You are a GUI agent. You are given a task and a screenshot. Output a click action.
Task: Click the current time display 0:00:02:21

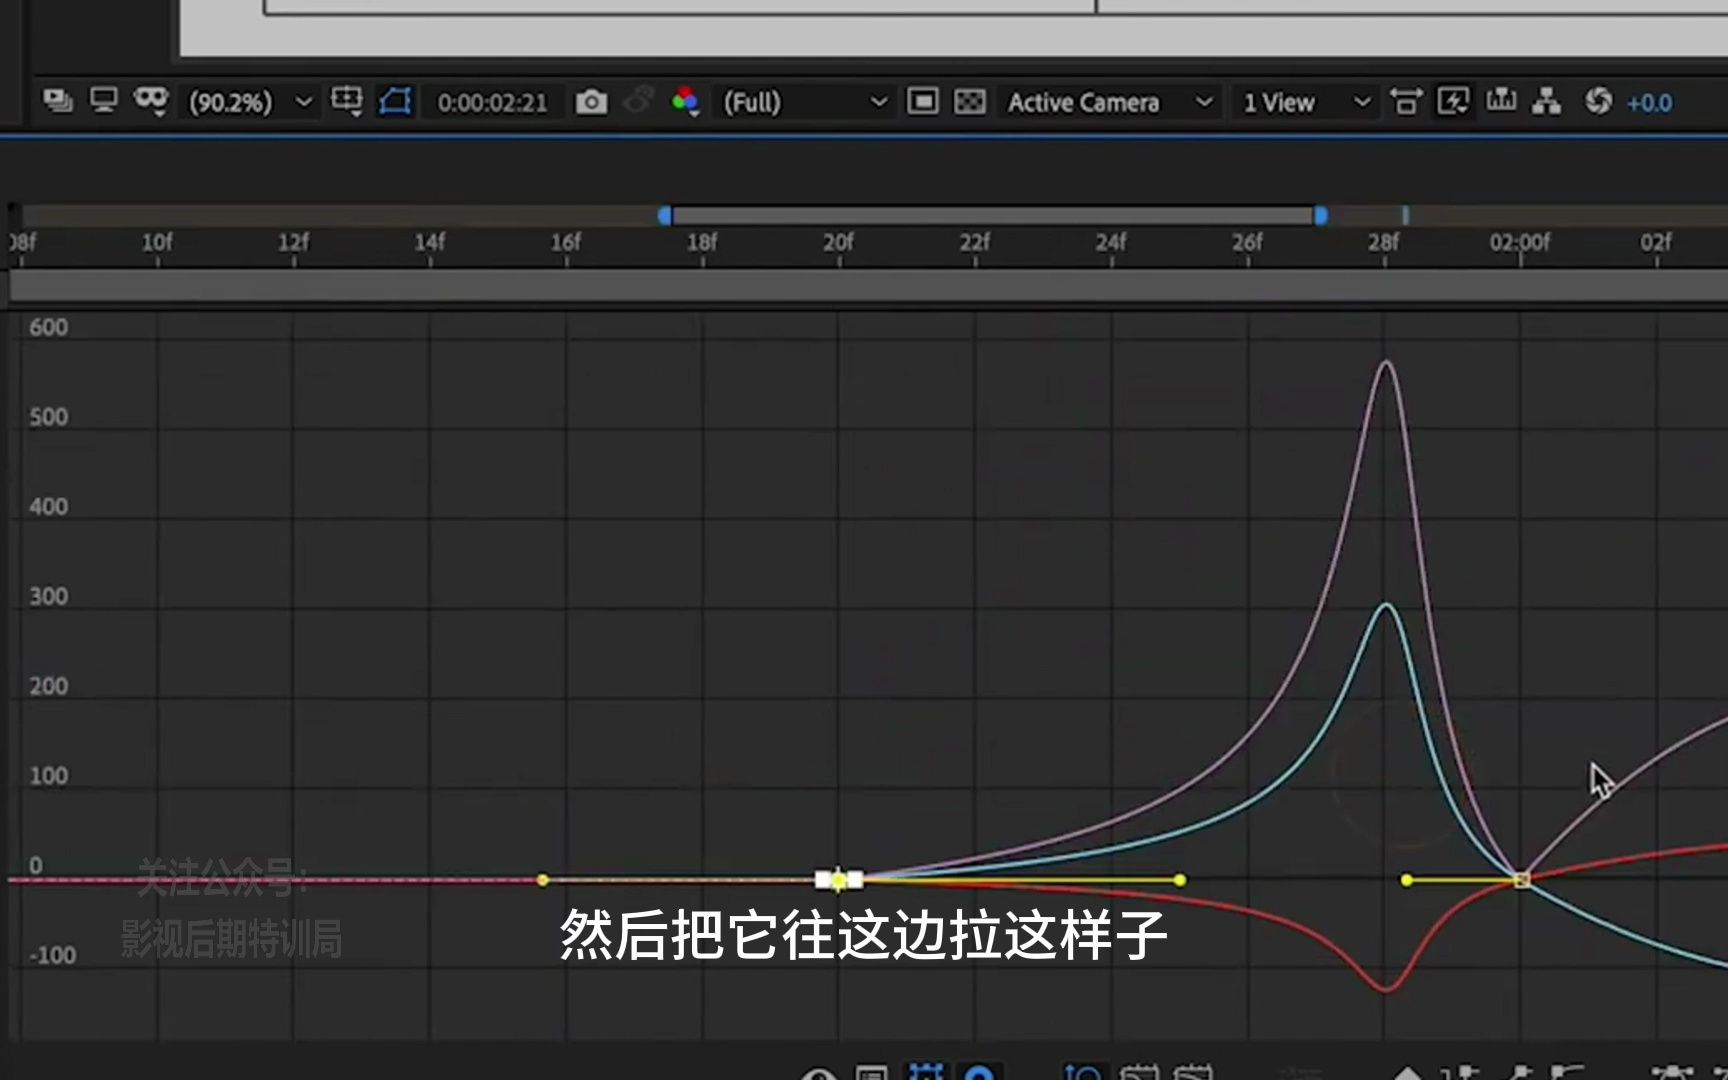492,101
